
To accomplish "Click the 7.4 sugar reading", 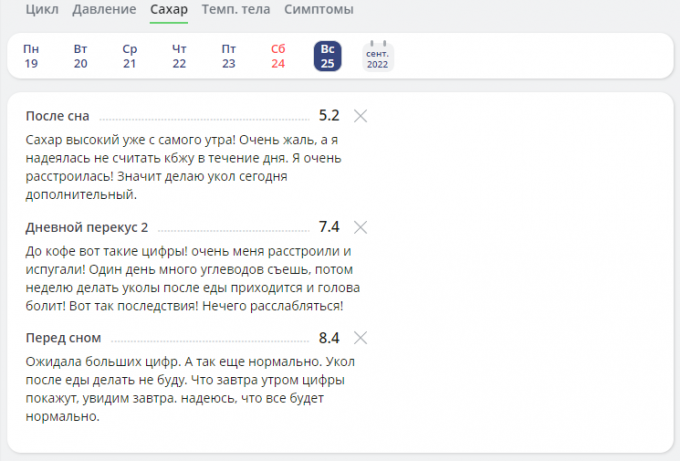I will (329, 226).
